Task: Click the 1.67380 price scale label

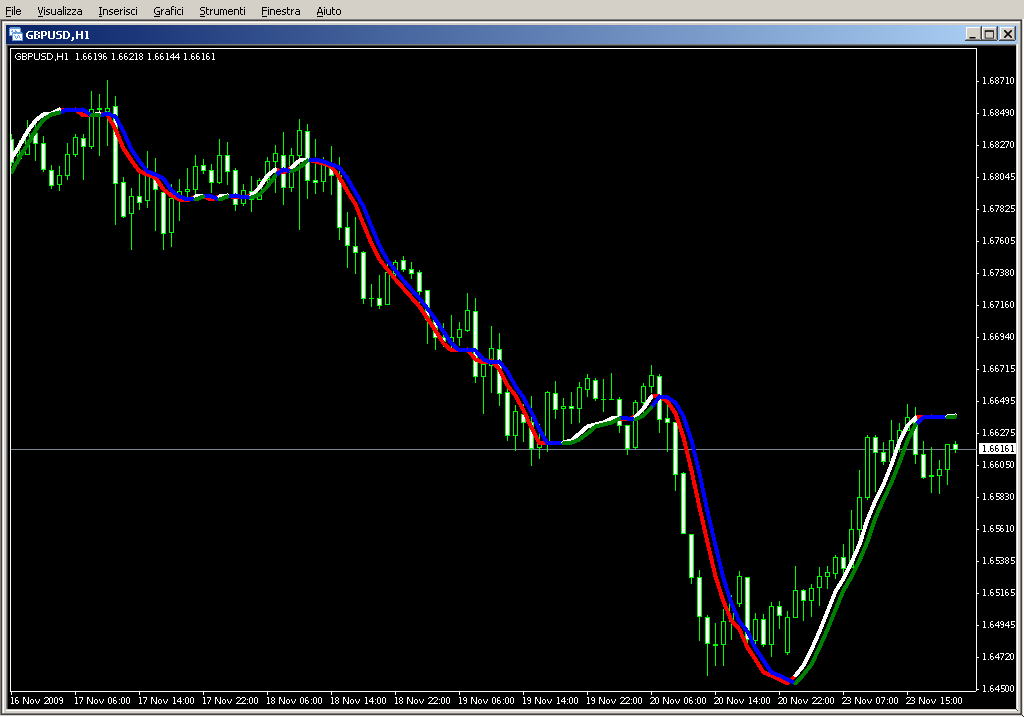Action: click(x=999, y=272)
